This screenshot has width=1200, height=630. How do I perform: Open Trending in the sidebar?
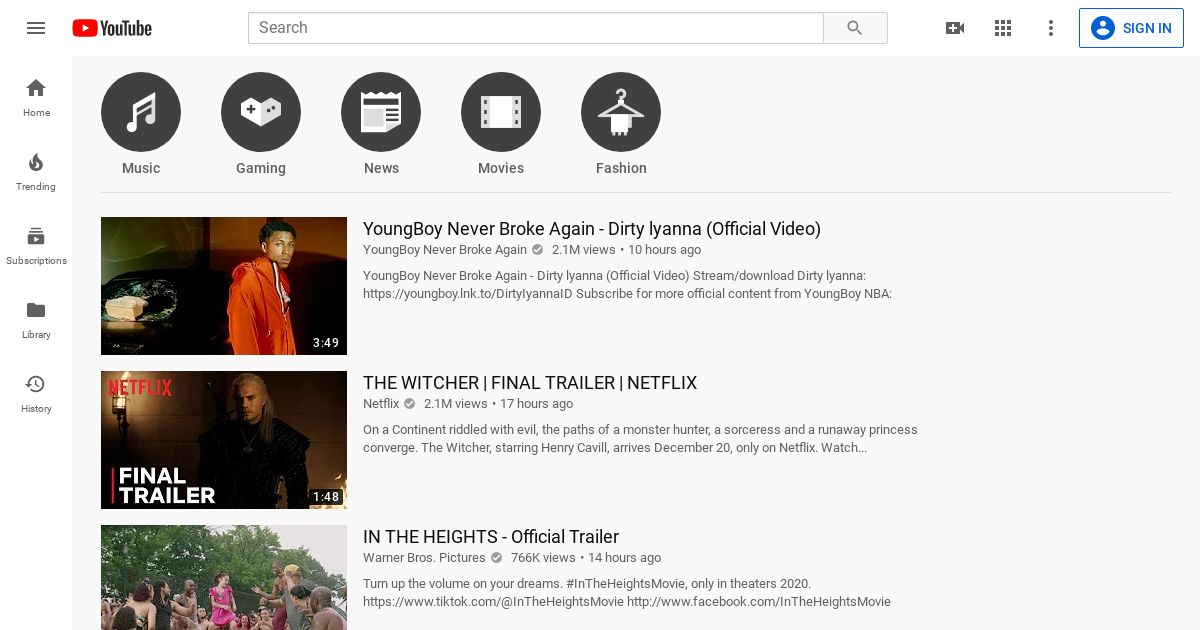36,171
